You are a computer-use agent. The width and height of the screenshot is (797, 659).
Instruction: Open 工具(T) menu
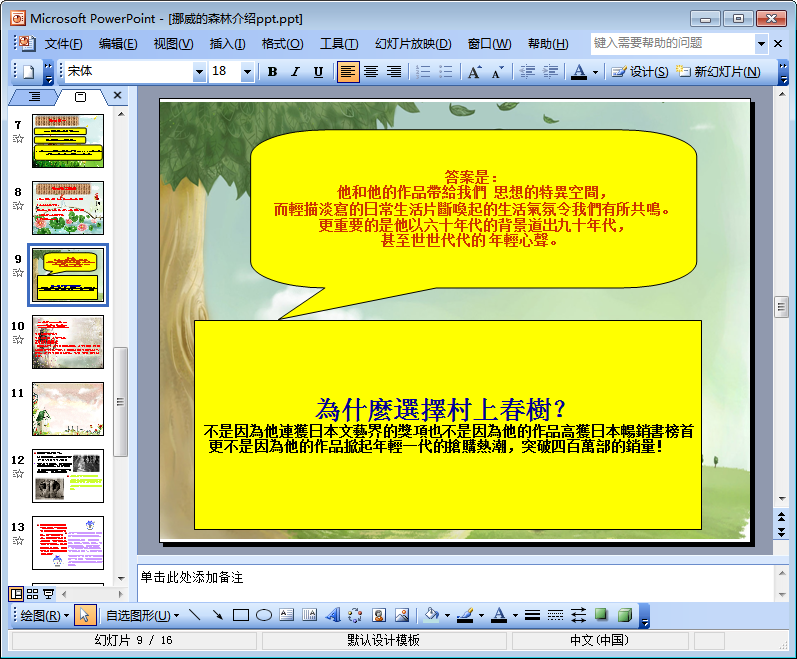[339, 44]
